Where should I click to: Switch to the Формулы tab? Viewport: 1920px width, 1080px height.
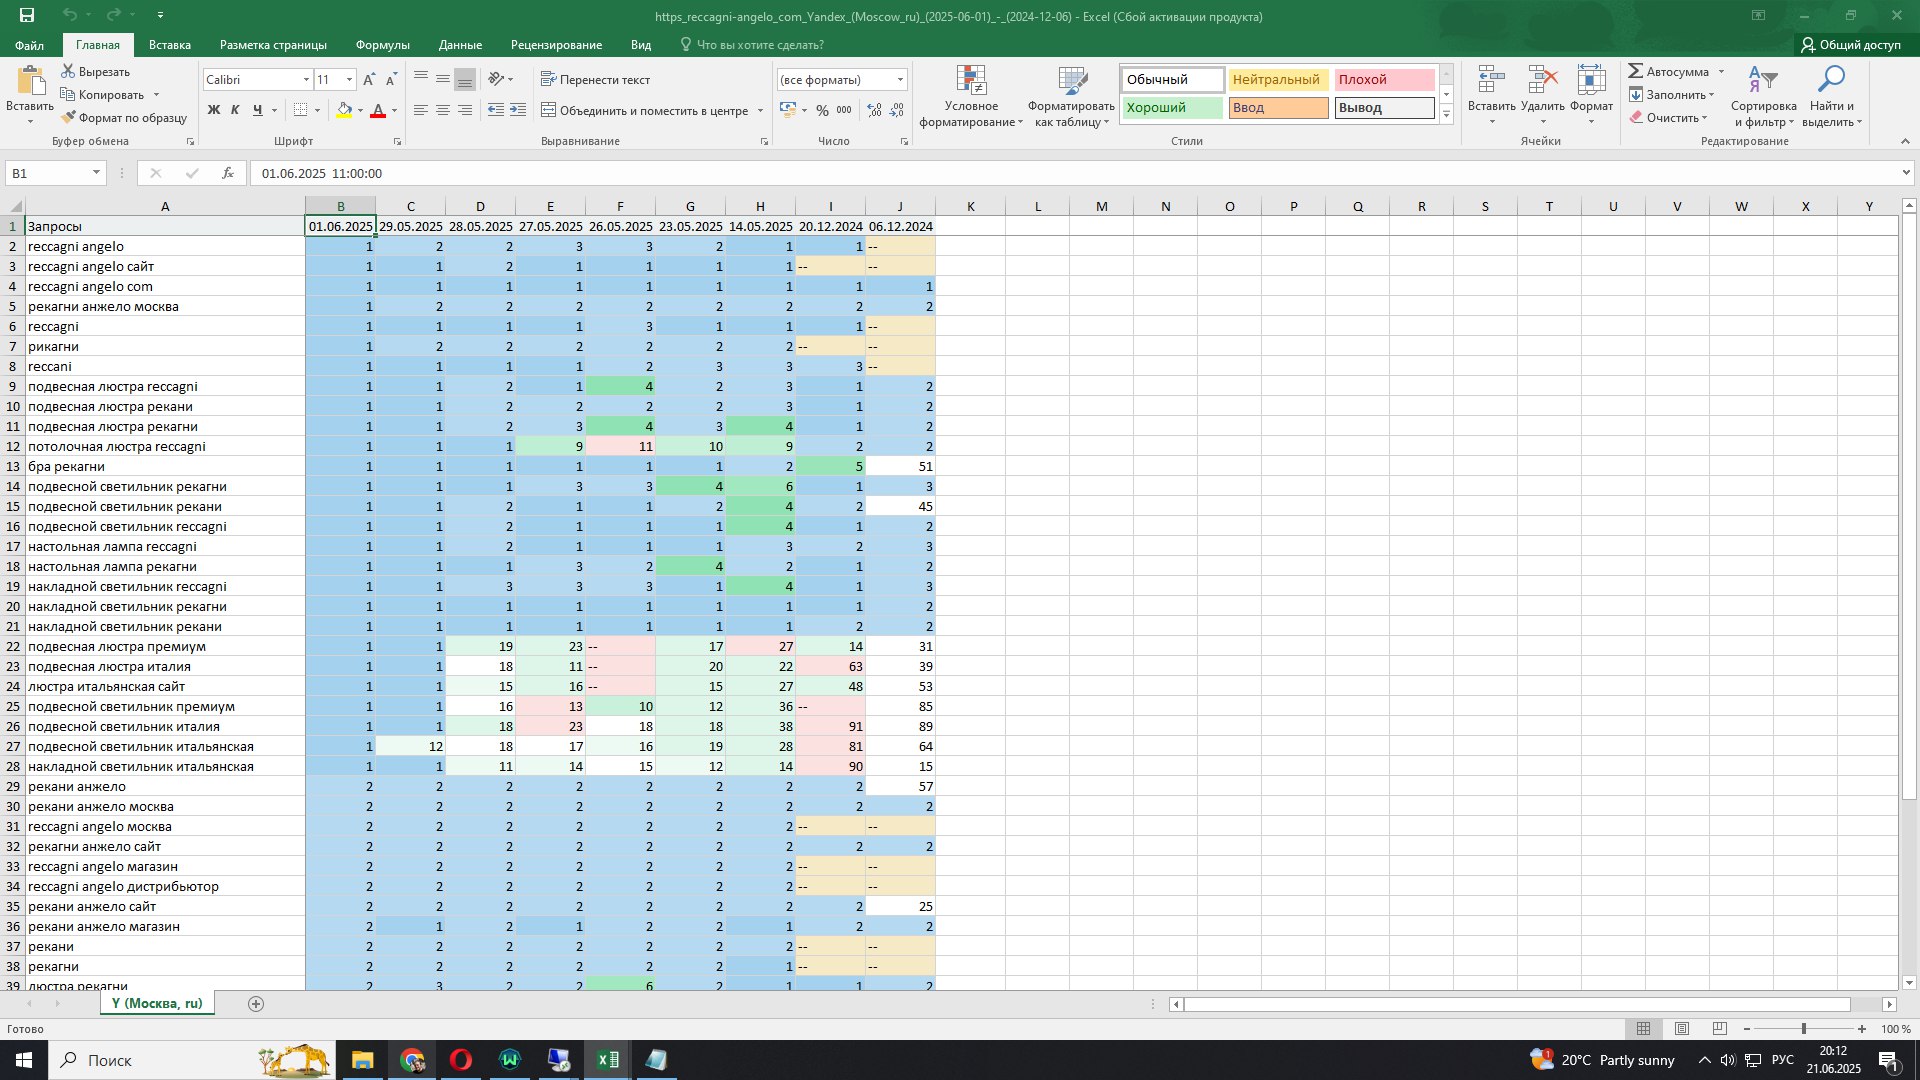tap(382, 45)
